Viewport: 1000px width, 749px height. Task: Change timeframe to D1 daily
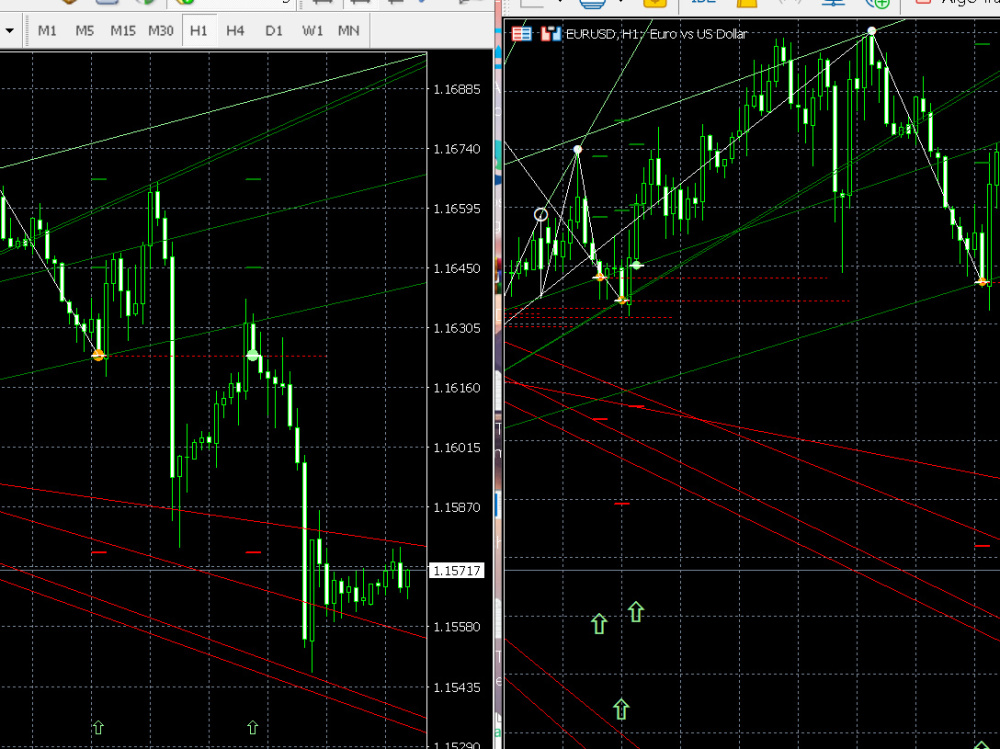click(274, 31)
